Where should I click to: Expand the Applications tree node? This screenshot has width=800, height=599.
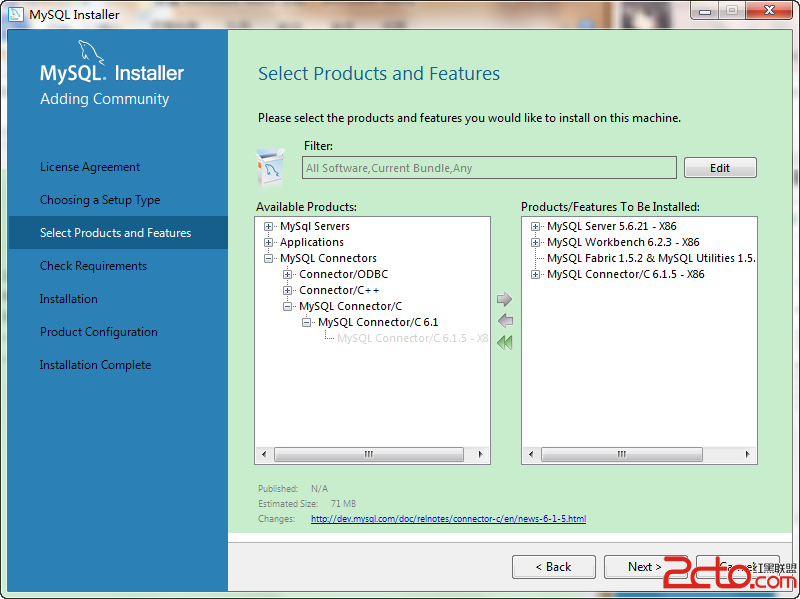point(268,242)
